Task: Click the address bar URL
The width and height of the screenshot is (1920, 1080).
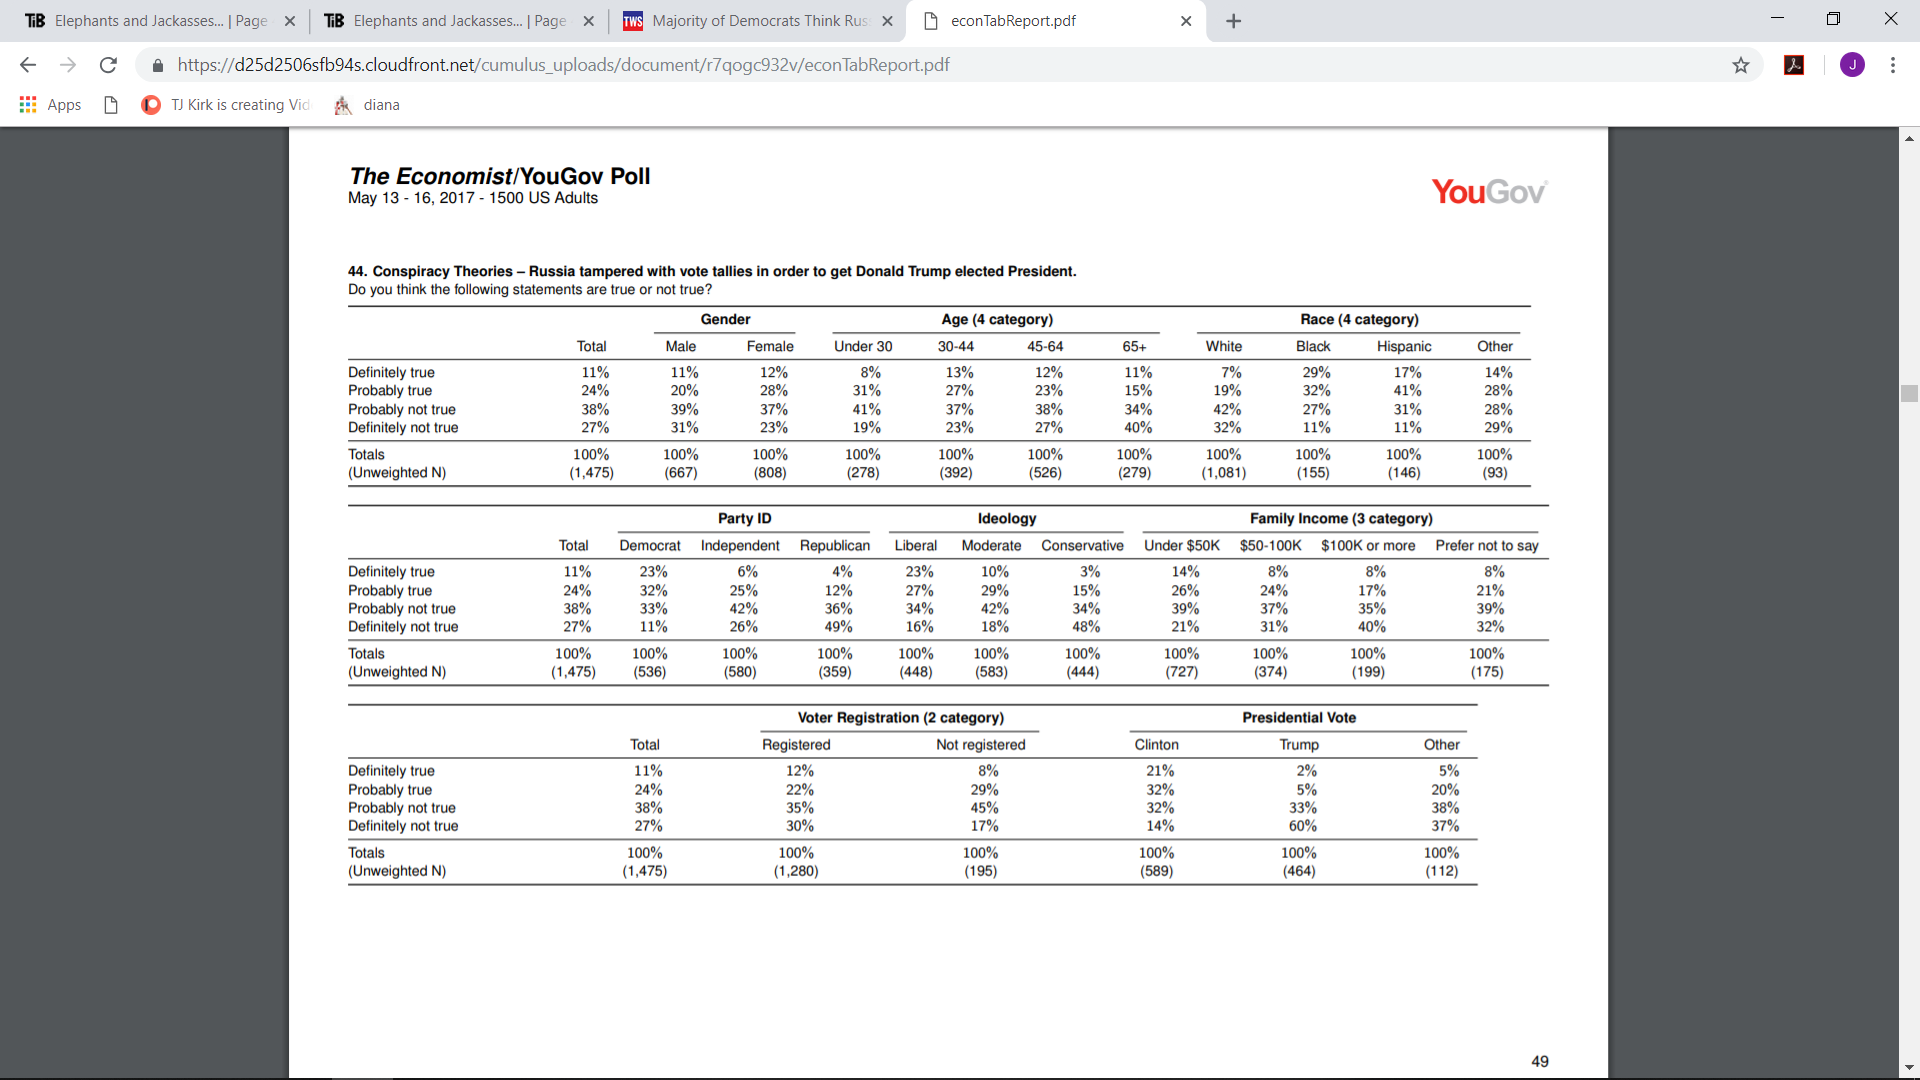Action: coord(563,65)
